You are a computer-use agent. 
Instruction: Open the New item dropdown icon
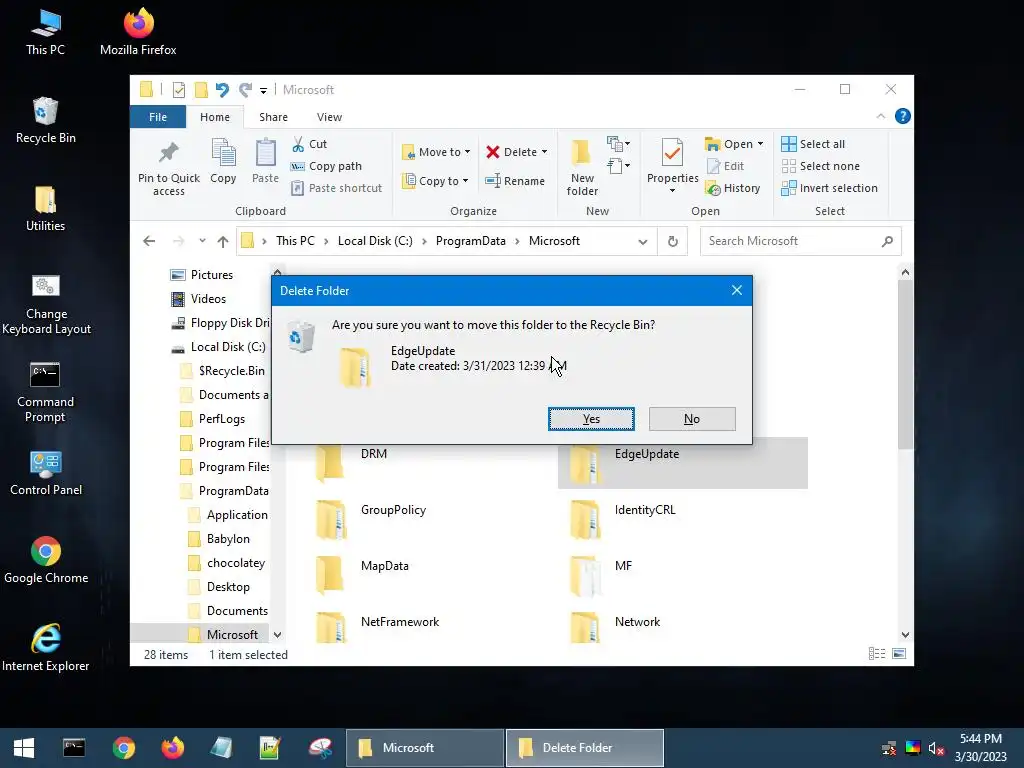click(618, 144)
